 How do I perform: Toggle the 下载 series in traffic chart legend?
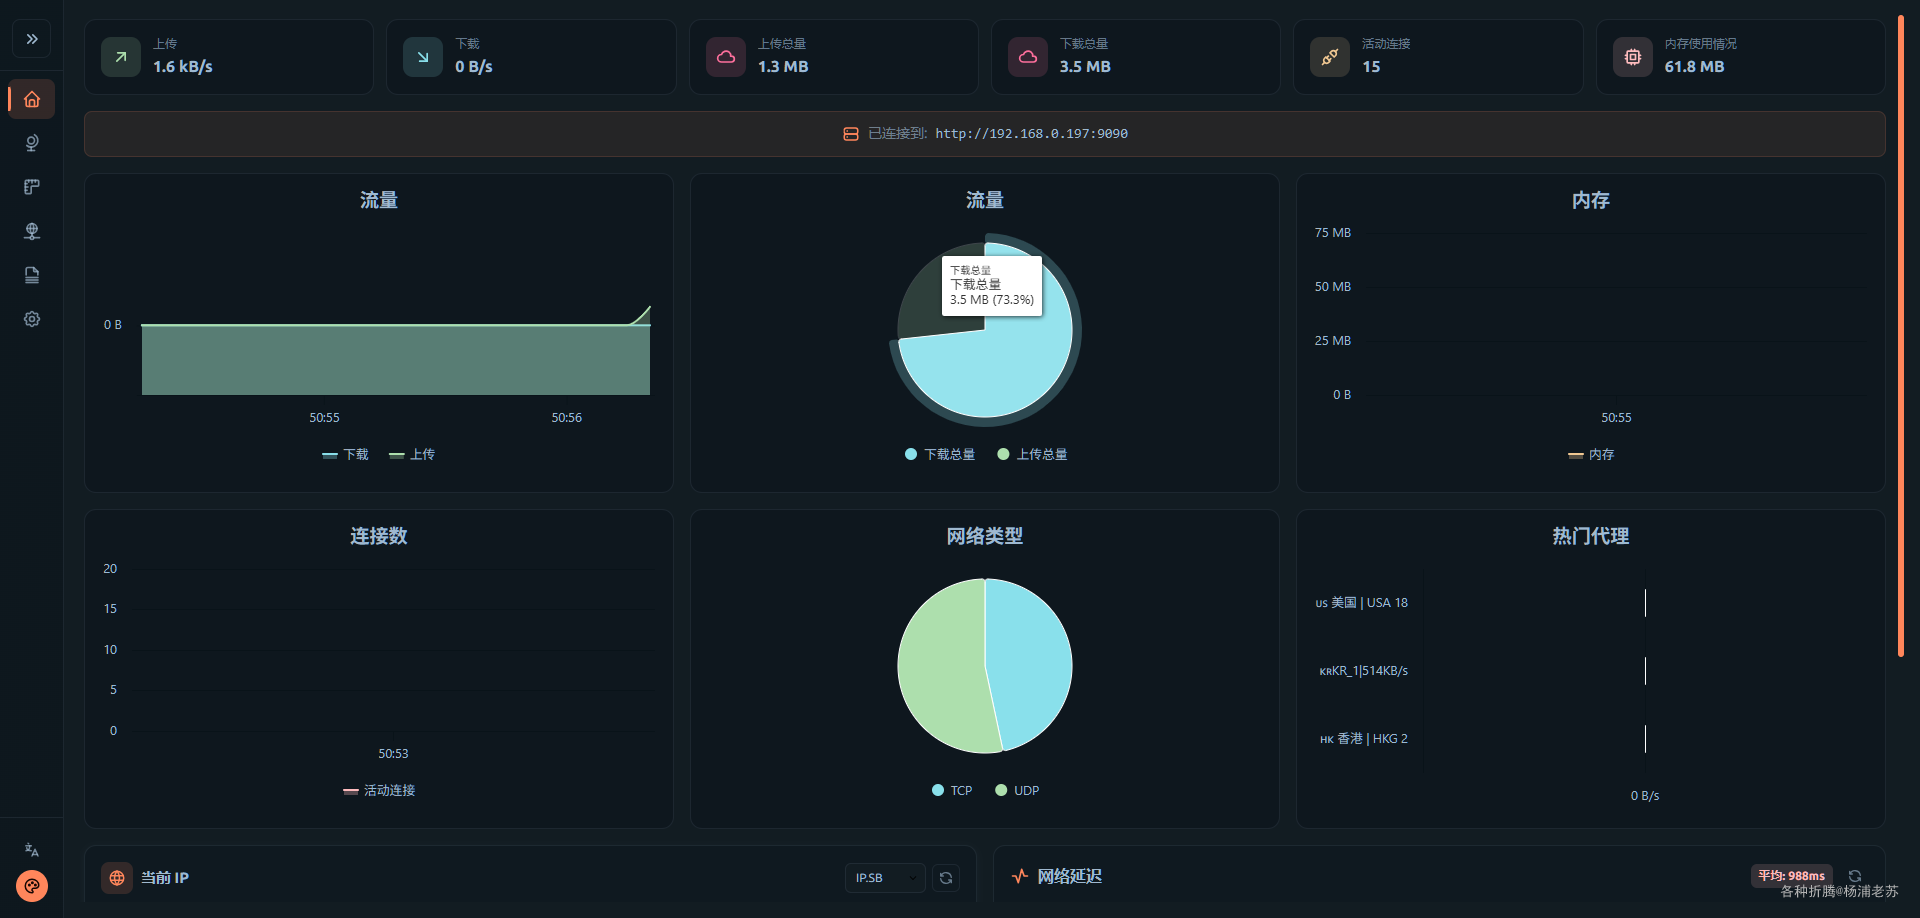[345, 455]
